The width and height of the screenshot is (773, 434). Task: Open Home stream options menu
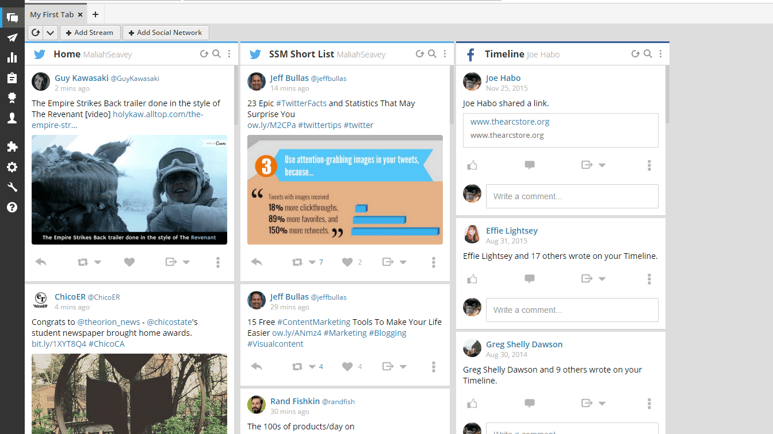[x=229, y=54]
